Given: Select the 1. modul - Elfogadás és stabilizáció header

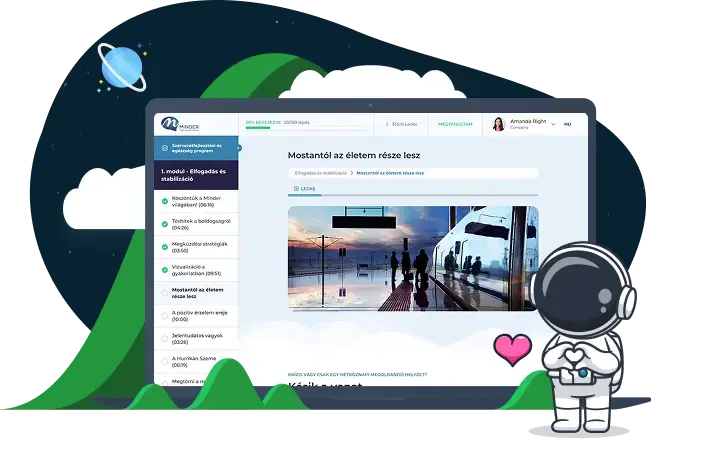Looking at the screenshot, I should tap(196, 175).
